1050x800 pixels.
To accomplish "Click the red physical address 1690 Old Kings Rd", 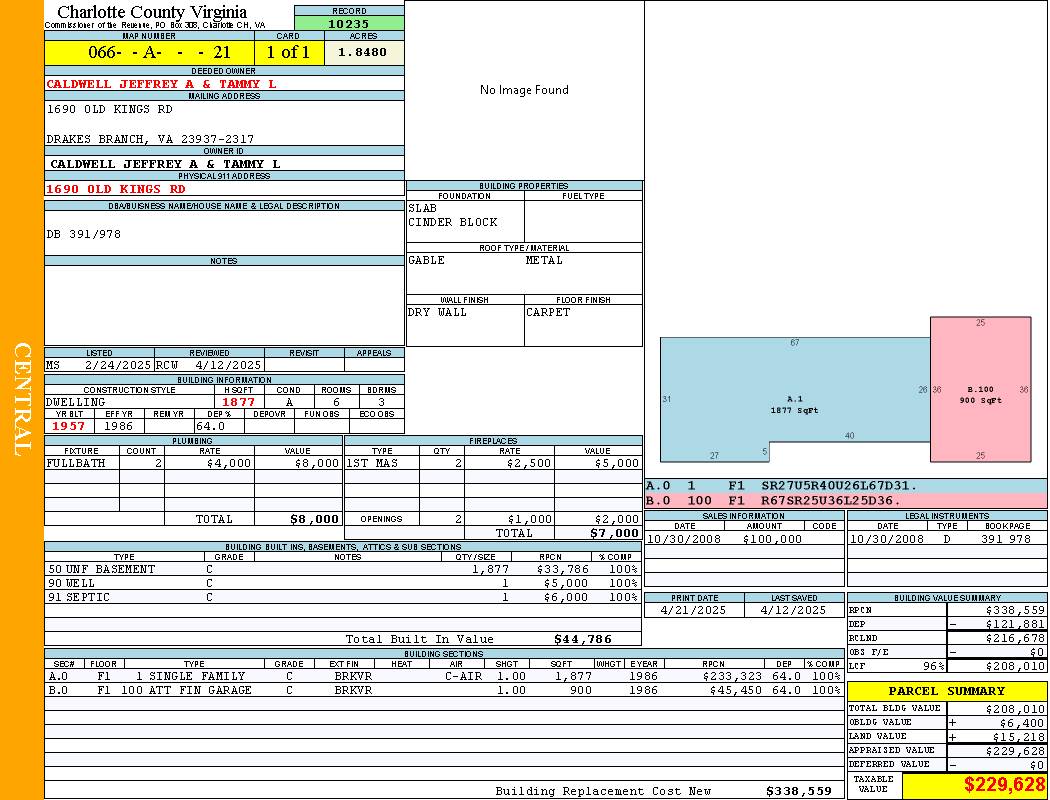I will [x=116, y=189].
